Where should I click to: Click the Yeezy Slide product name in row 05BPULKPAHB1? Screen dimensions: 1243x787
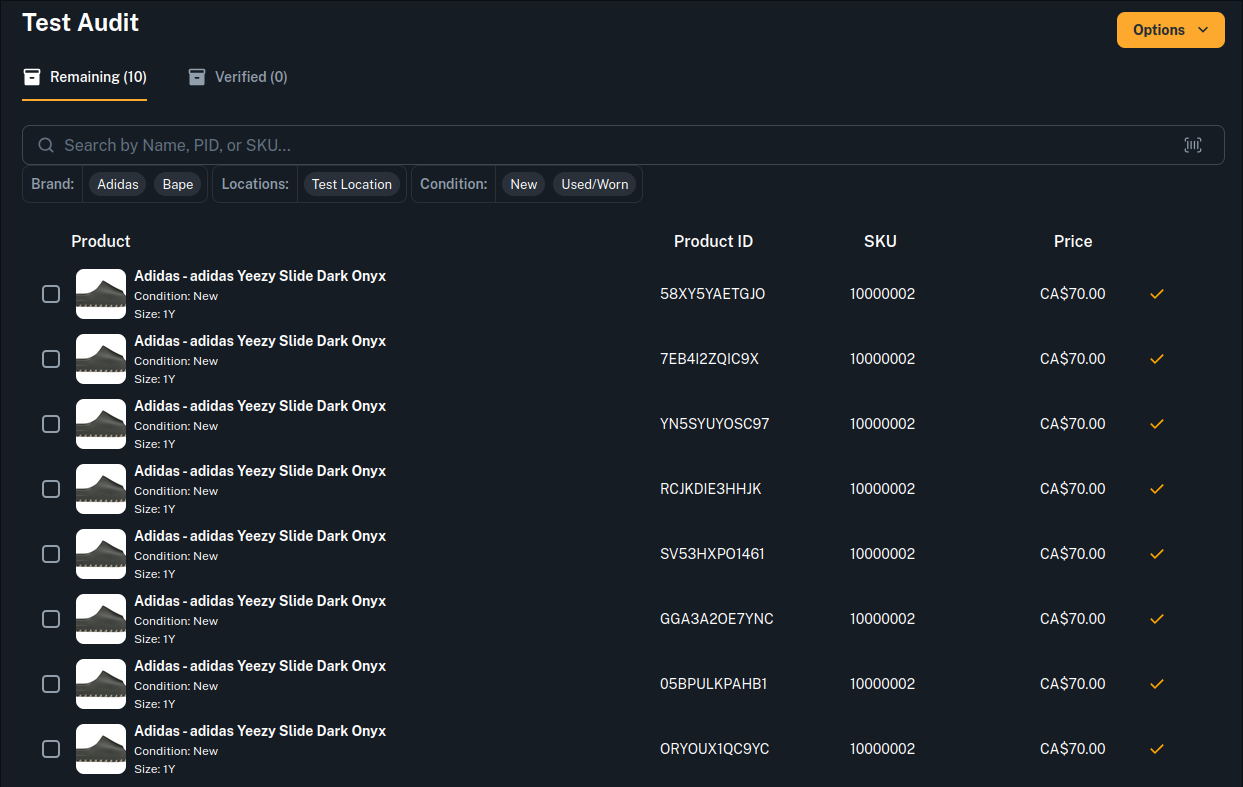(260, 666)
